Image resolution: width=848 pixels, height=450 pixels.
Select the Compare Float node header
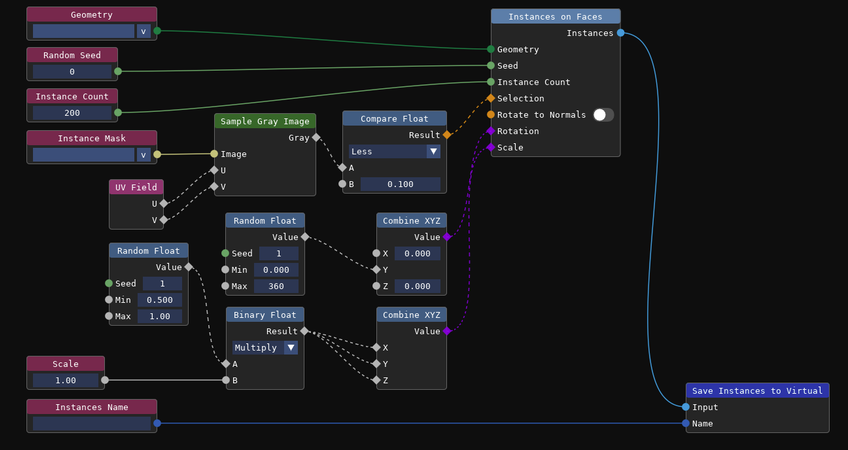(394, 118)
